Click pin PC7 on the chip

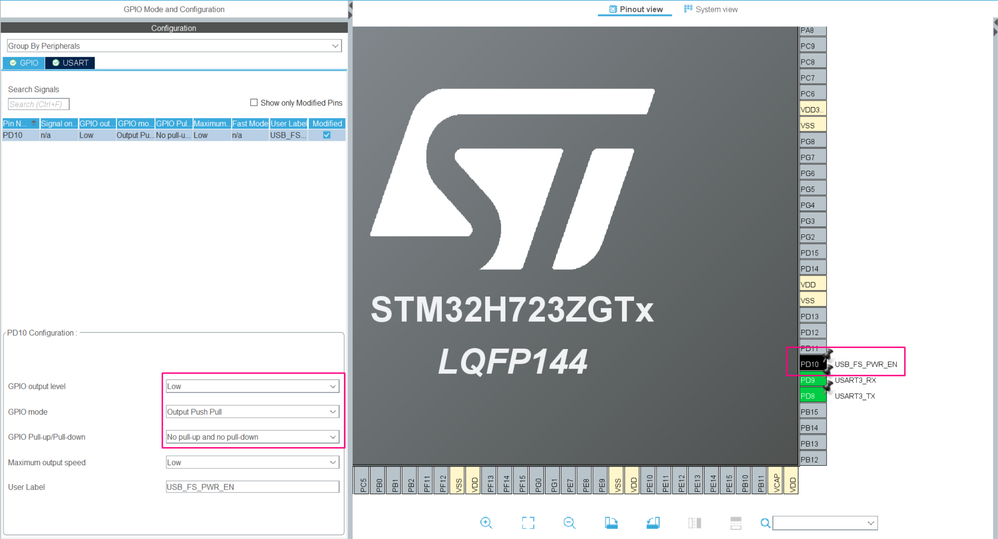pos(812,78)
